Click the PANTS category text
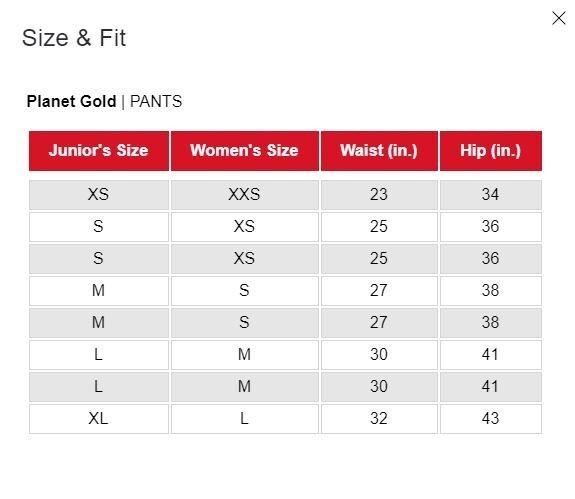 click(x=156, y=101)
